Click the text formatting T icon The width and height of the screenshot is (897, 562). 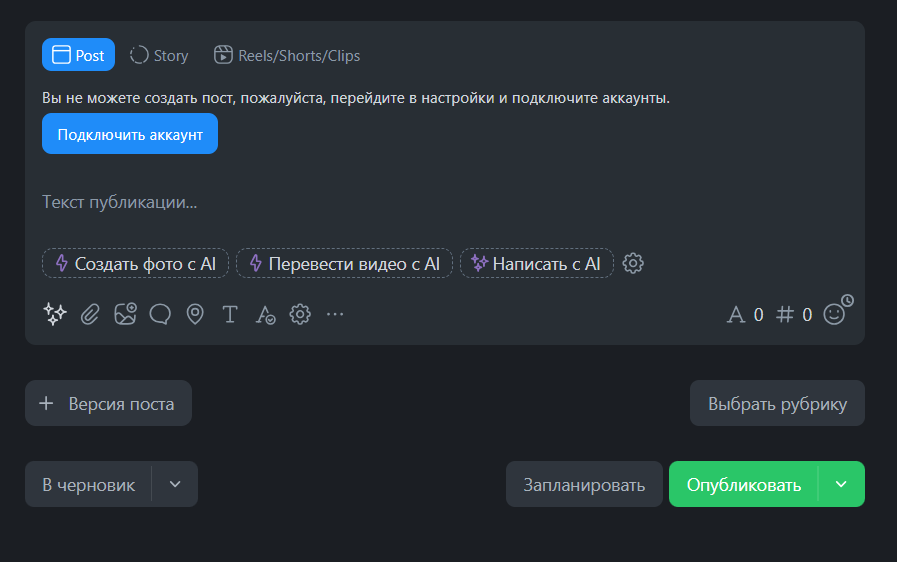click(230, 314)
